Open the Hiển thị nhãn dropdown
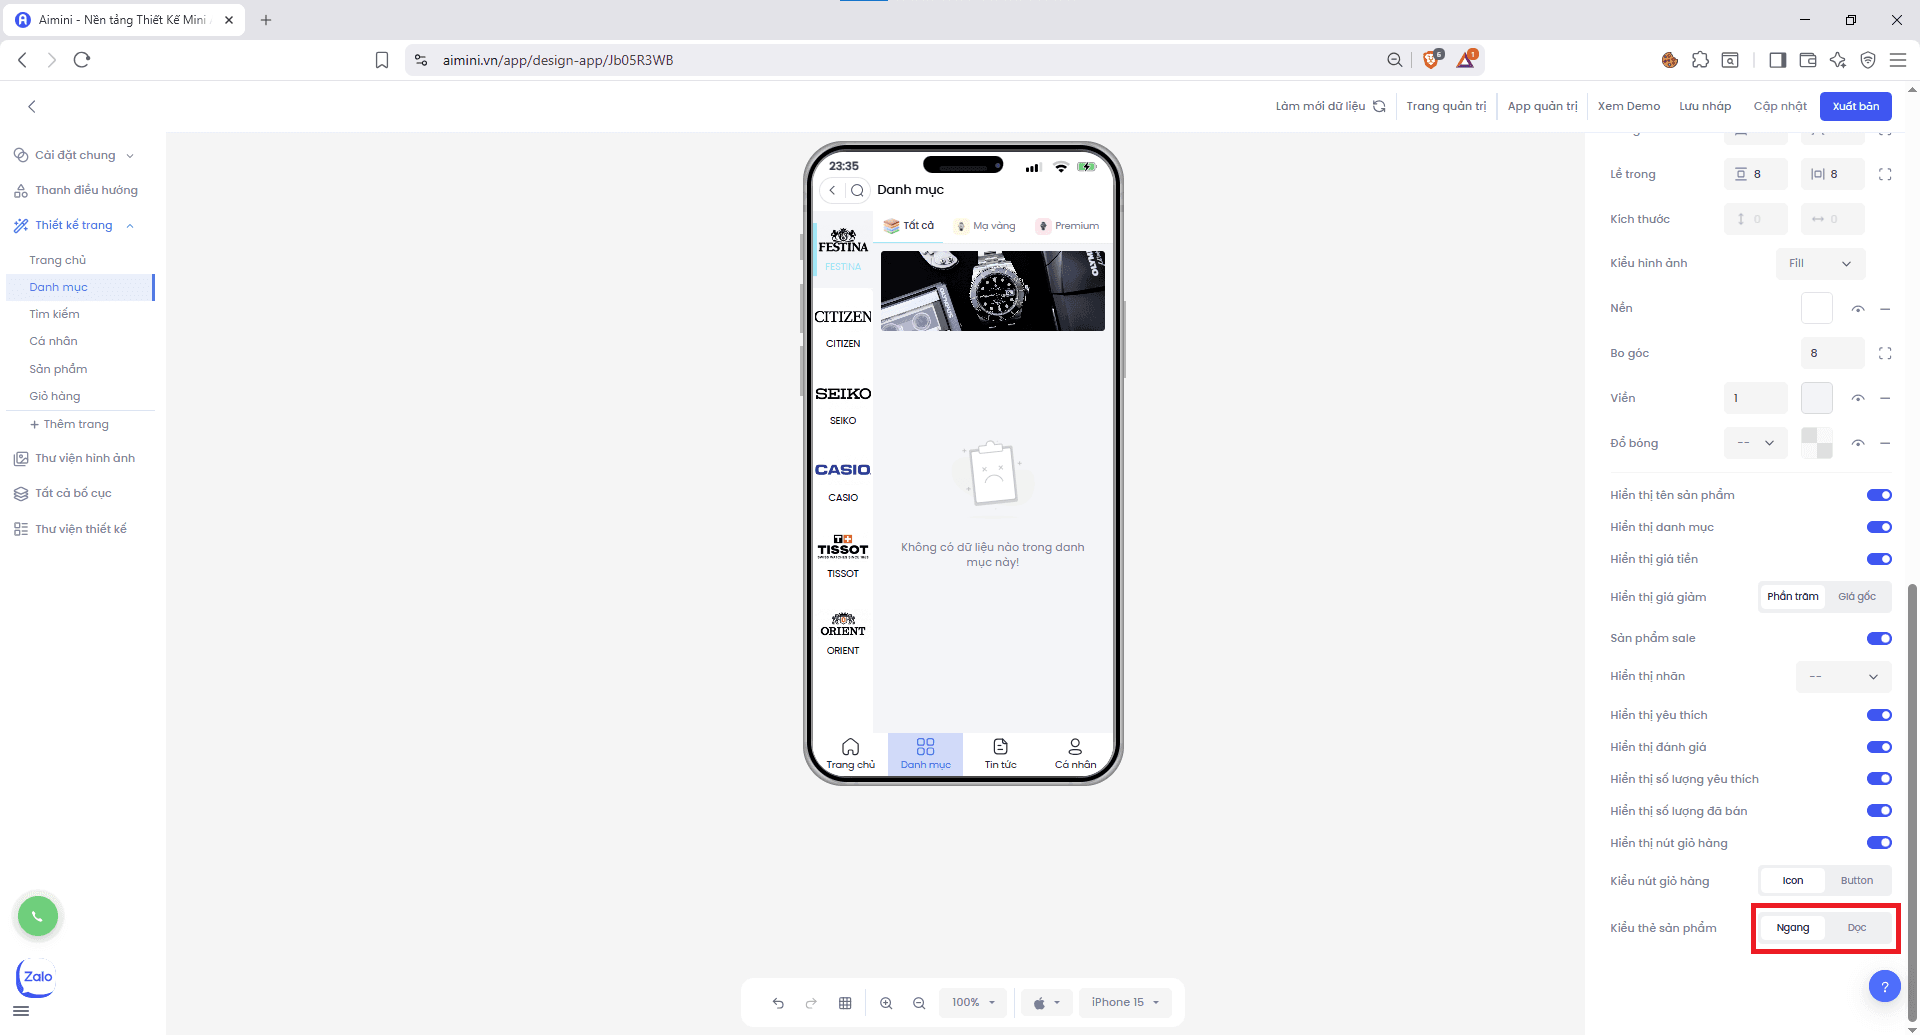 click(1843, 676)
